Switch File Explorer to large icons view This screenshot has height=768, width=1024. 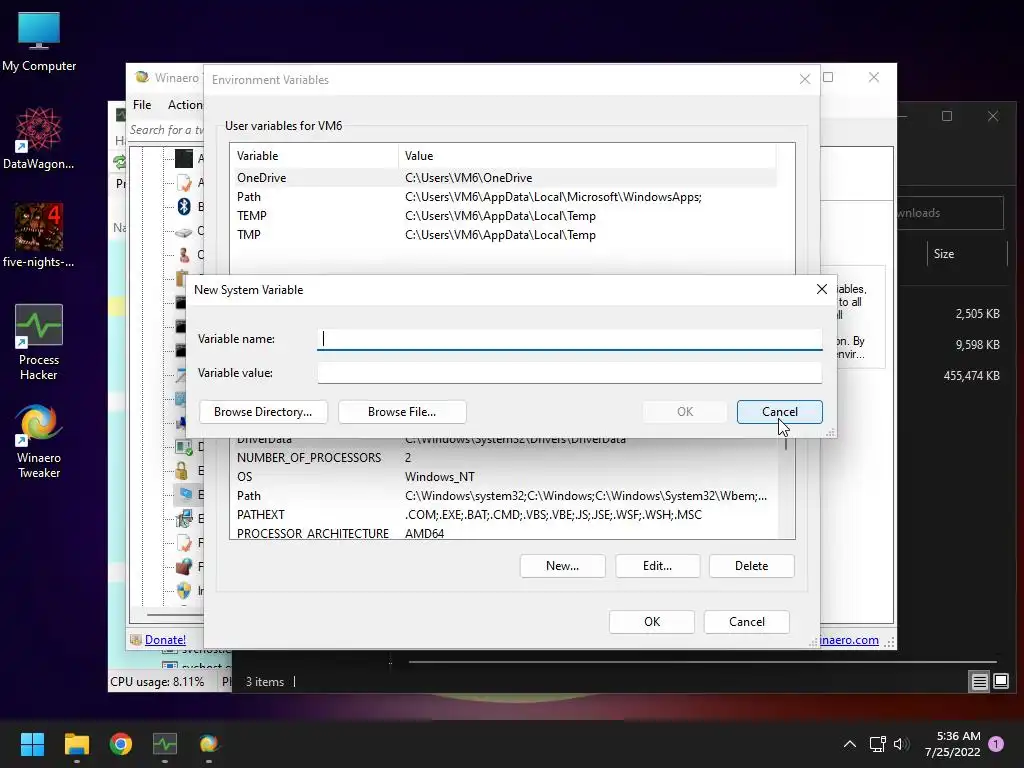[x=1000, y=682]
